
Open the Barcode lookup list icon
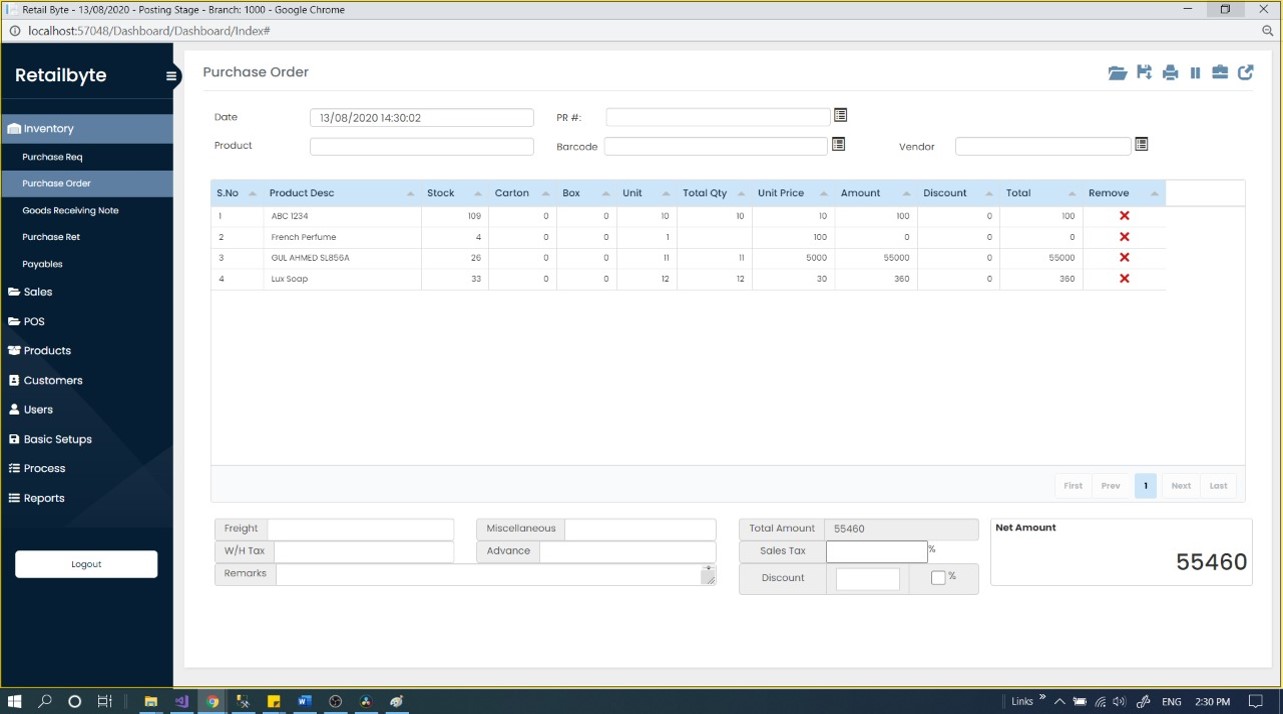[x=839, y=145]
